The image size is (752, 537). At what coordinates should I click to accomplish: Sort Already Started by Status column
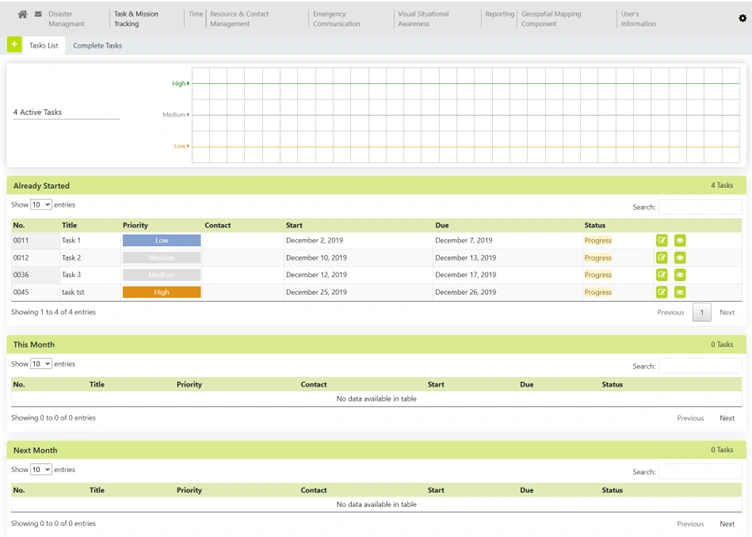tap(595, 225)
